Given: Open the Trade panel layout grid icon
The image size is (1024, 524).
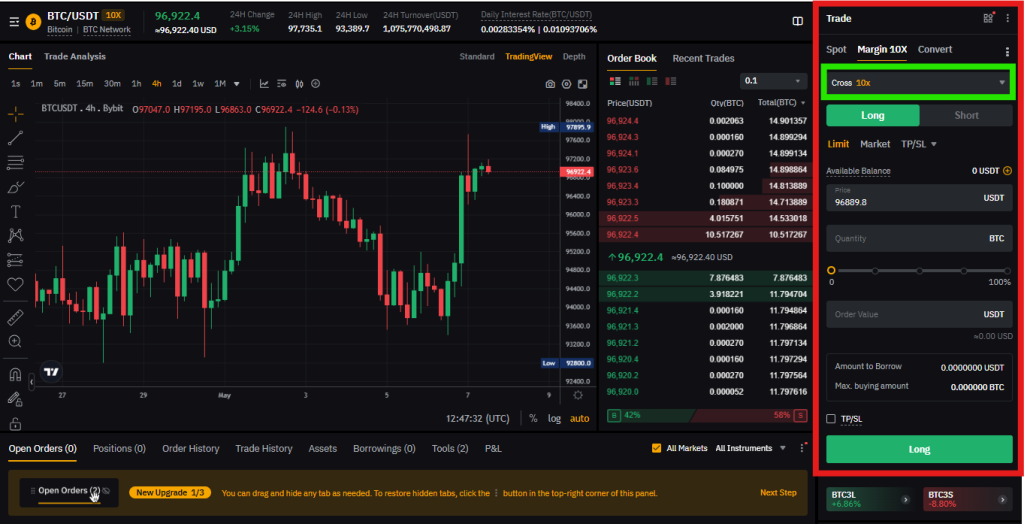Looking at the screenshot, I should 988,18.
